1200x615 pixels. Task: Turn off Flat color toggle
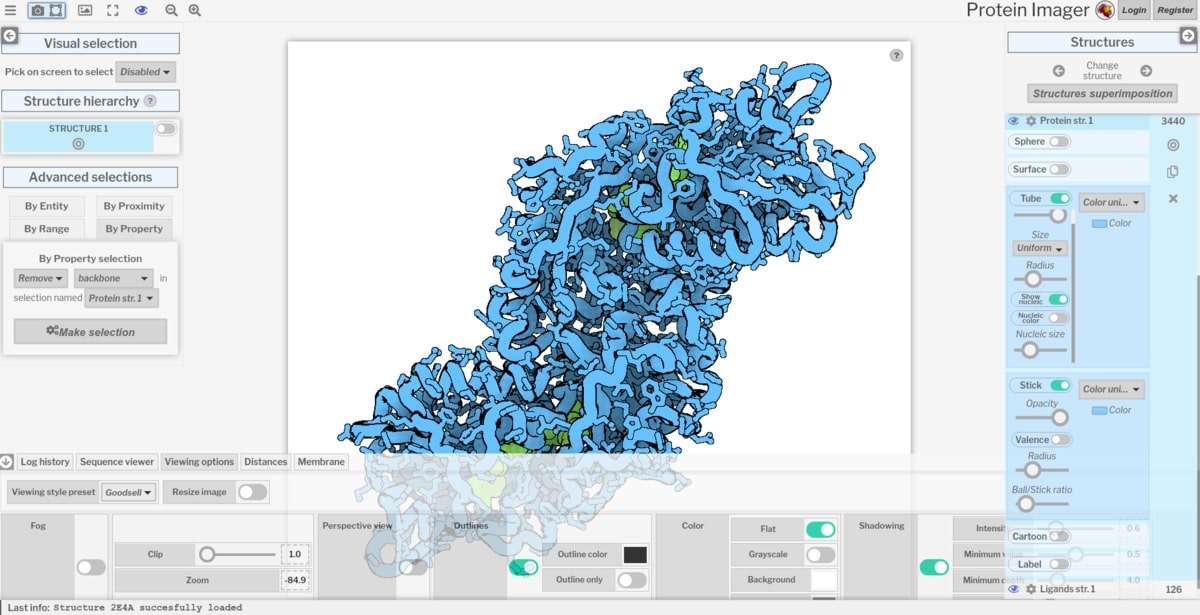point(820,530)
